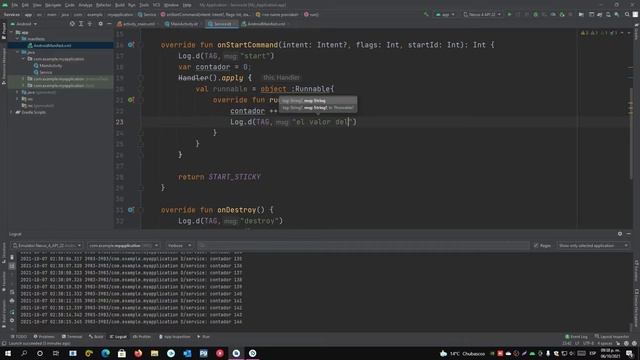Open the Project tool window side tab
Viewport: 640px width, 360px height.
click(x=4, y=31)
